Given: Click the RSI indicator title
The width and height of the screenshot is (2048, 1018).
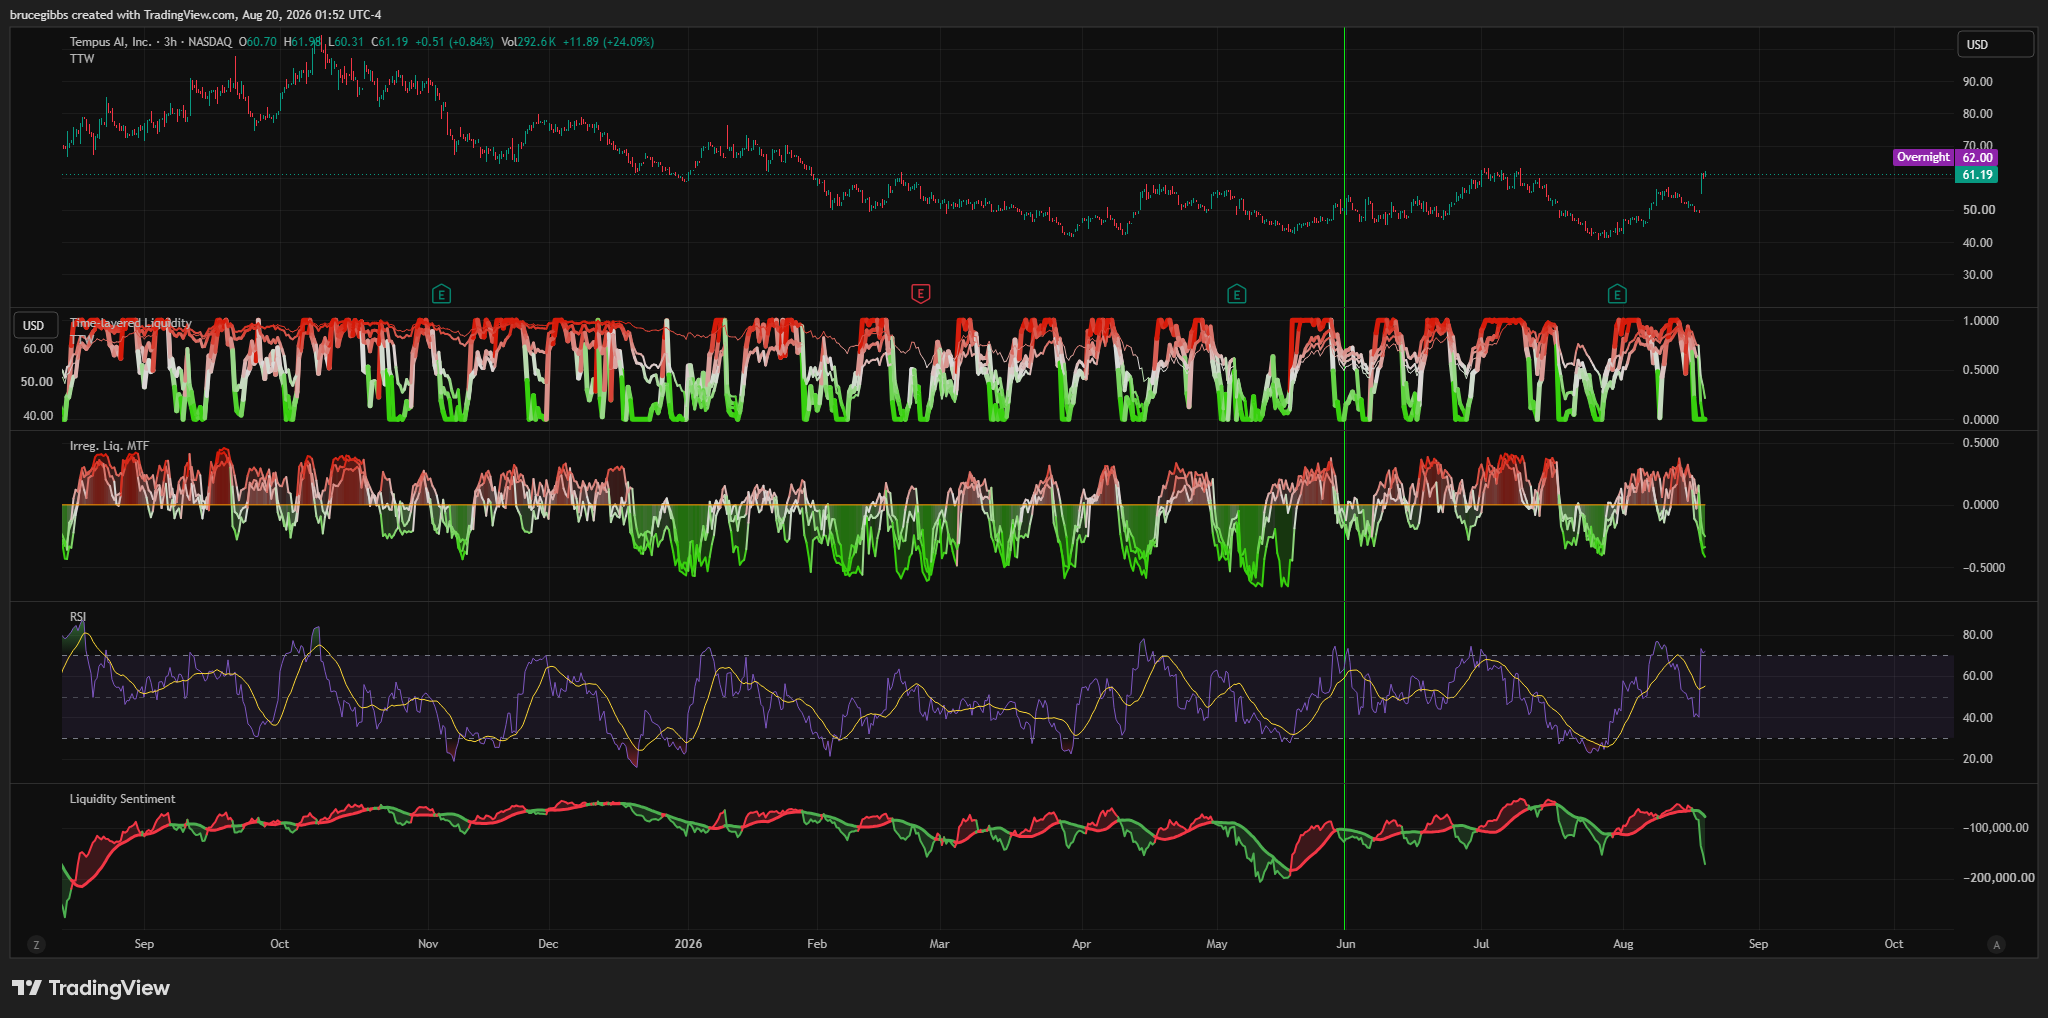Looking at the screenshot, I should coord(78,617).
